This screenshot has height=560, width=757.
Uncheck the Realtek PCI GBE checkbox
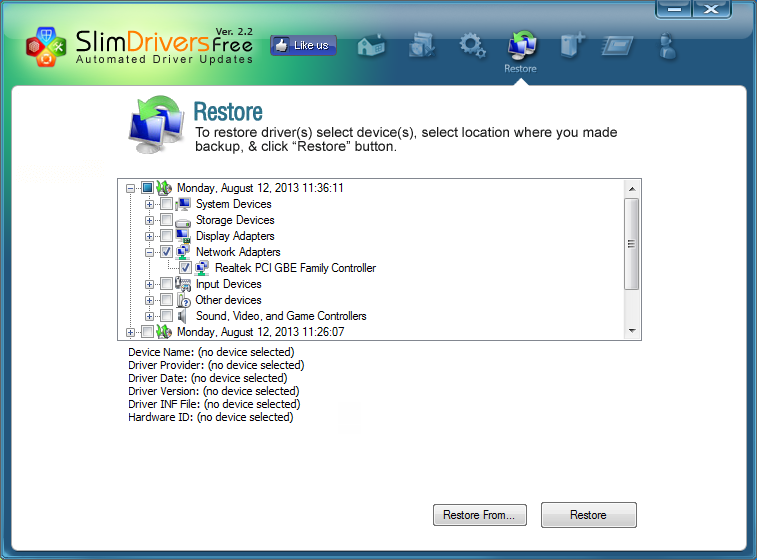[x=185, y=267]
